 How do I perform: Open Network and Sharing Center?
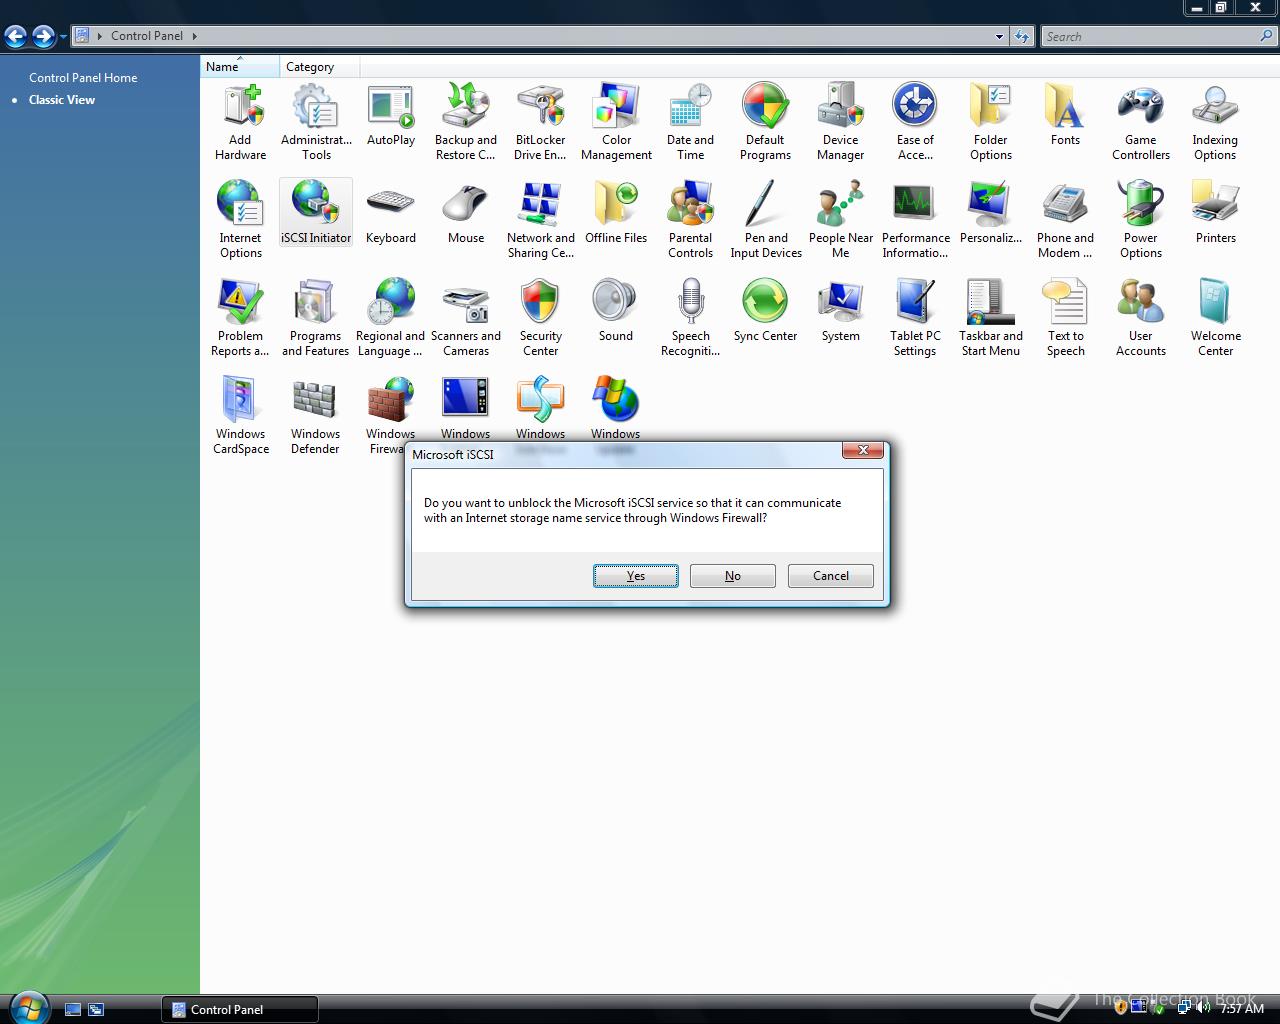[540, 219]
